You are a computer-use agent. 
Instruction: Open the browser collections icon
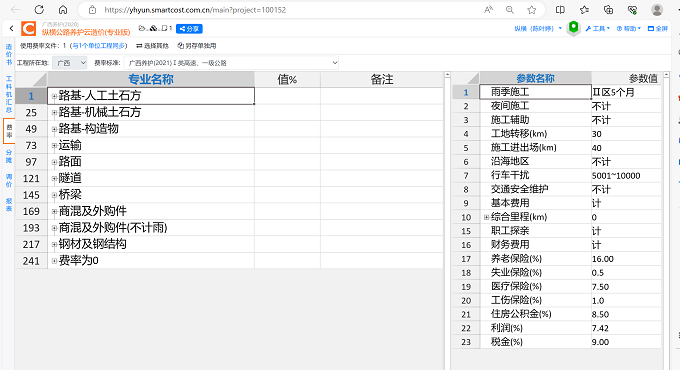608,10
